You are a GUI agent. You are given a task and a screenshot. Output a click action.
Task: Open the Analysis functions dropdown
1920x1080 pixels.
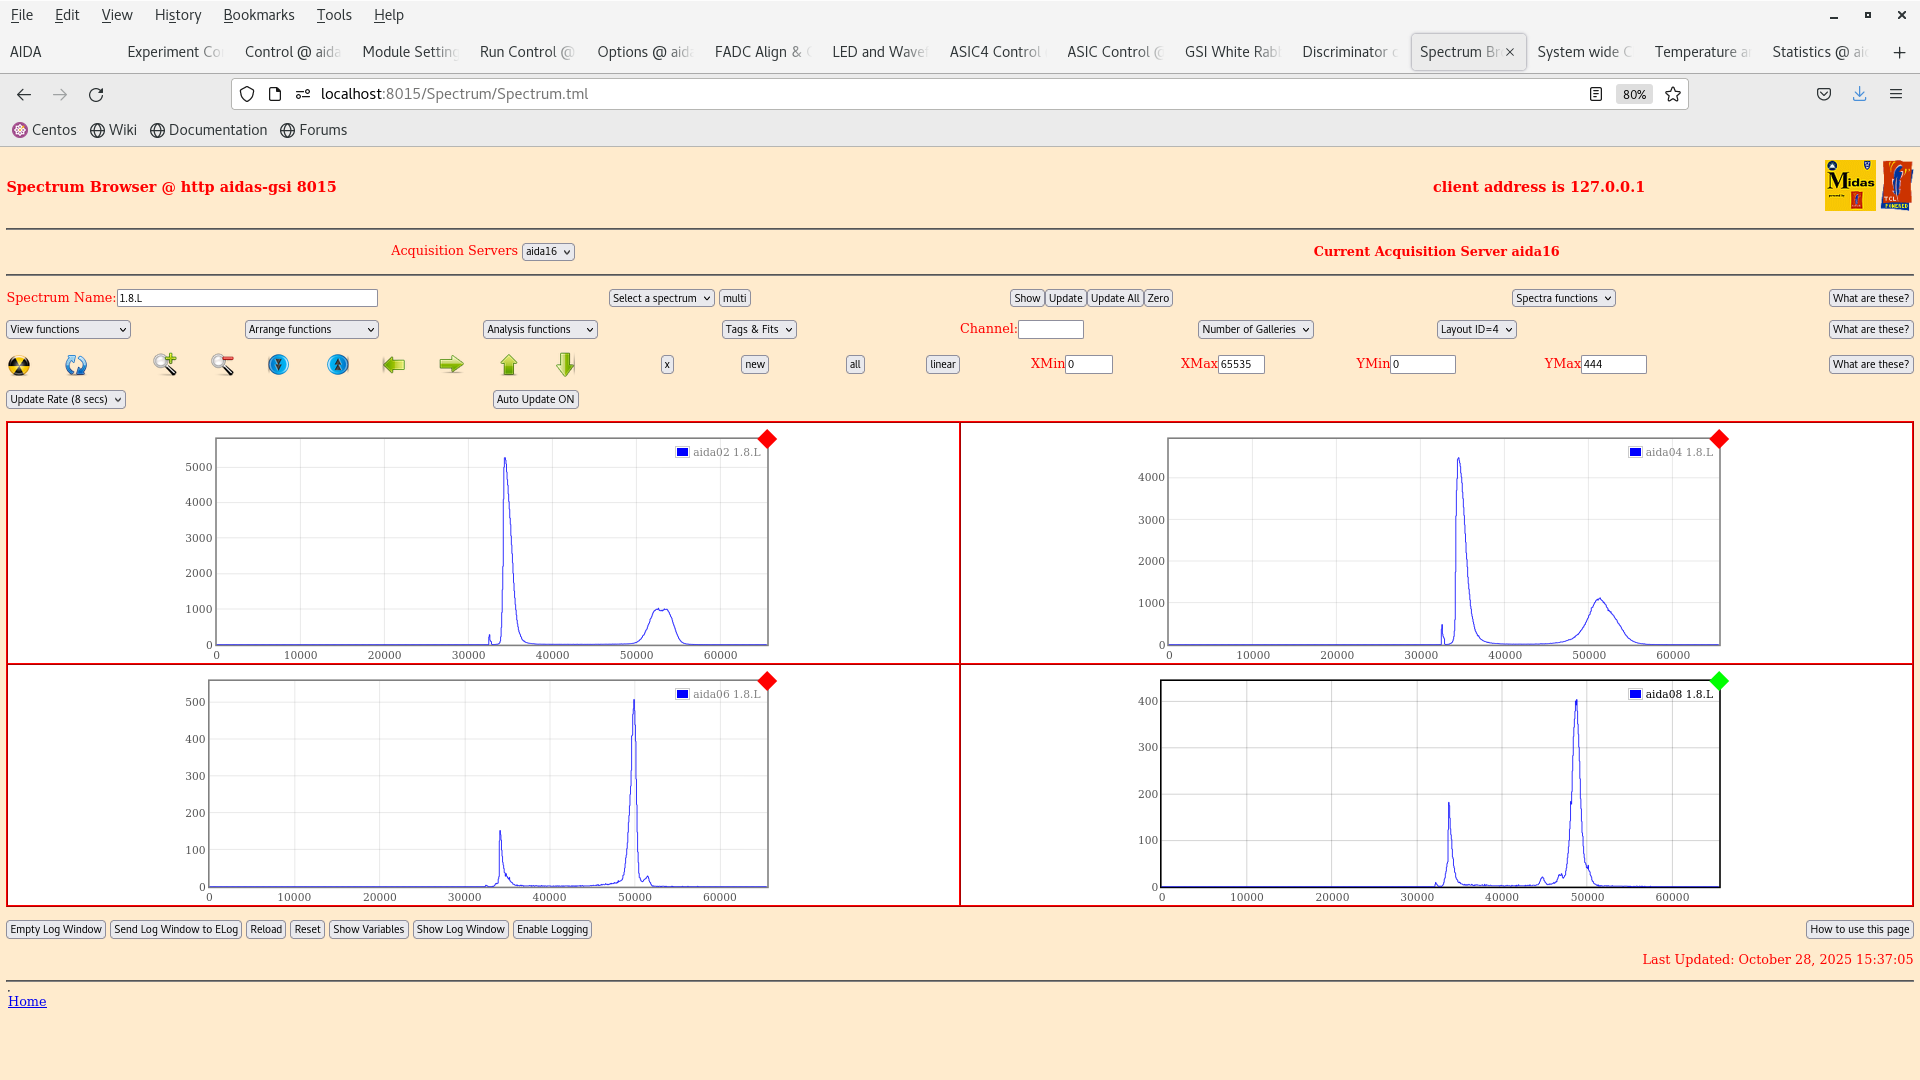539,329
